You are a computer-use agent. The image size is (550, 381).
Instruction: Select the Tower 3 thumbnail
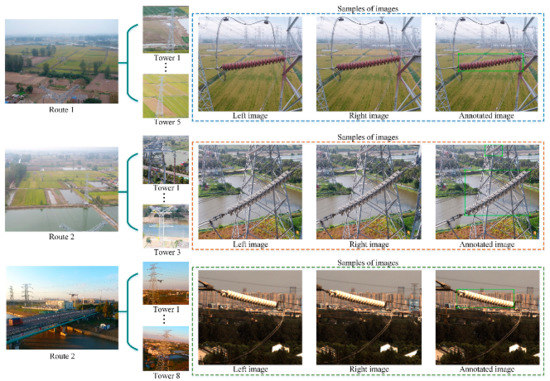(x=166, y=226)
